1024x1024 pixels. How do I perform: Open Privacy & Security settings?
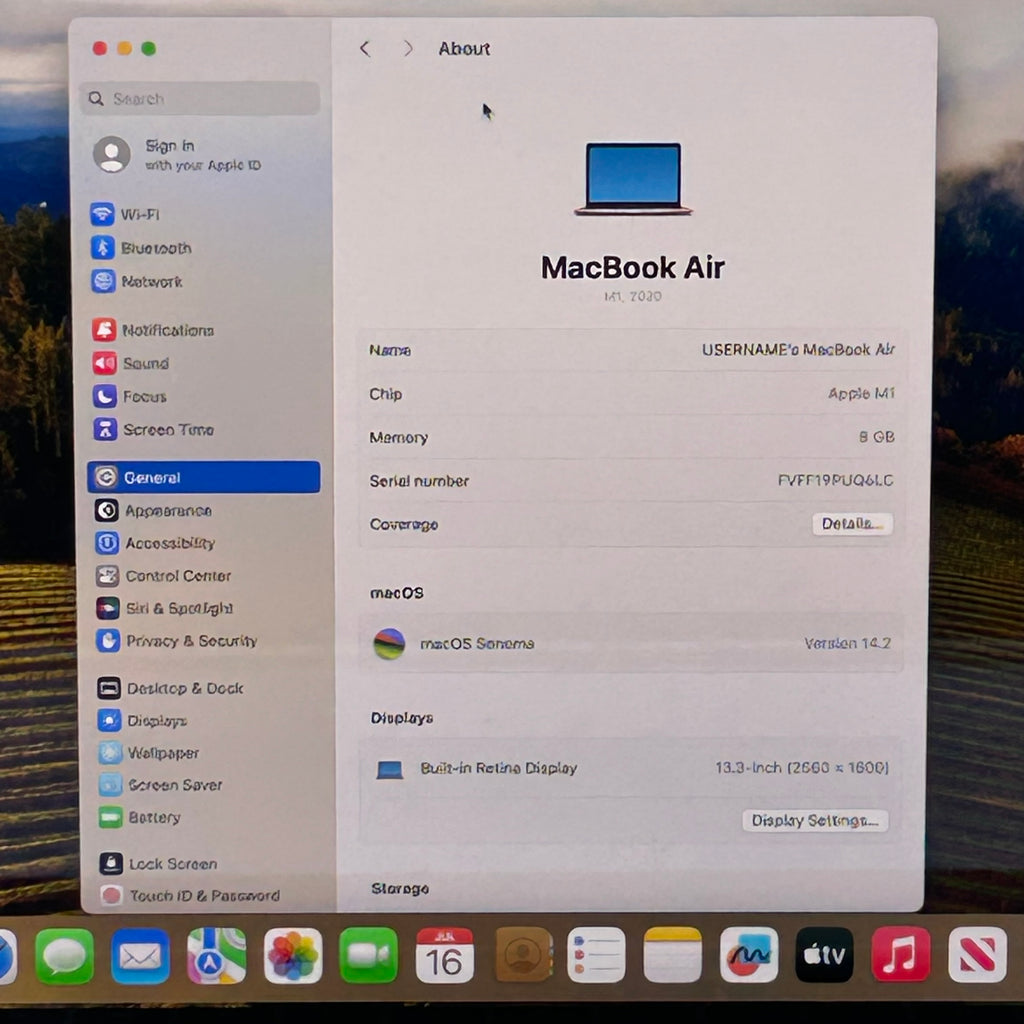(177, 641)
